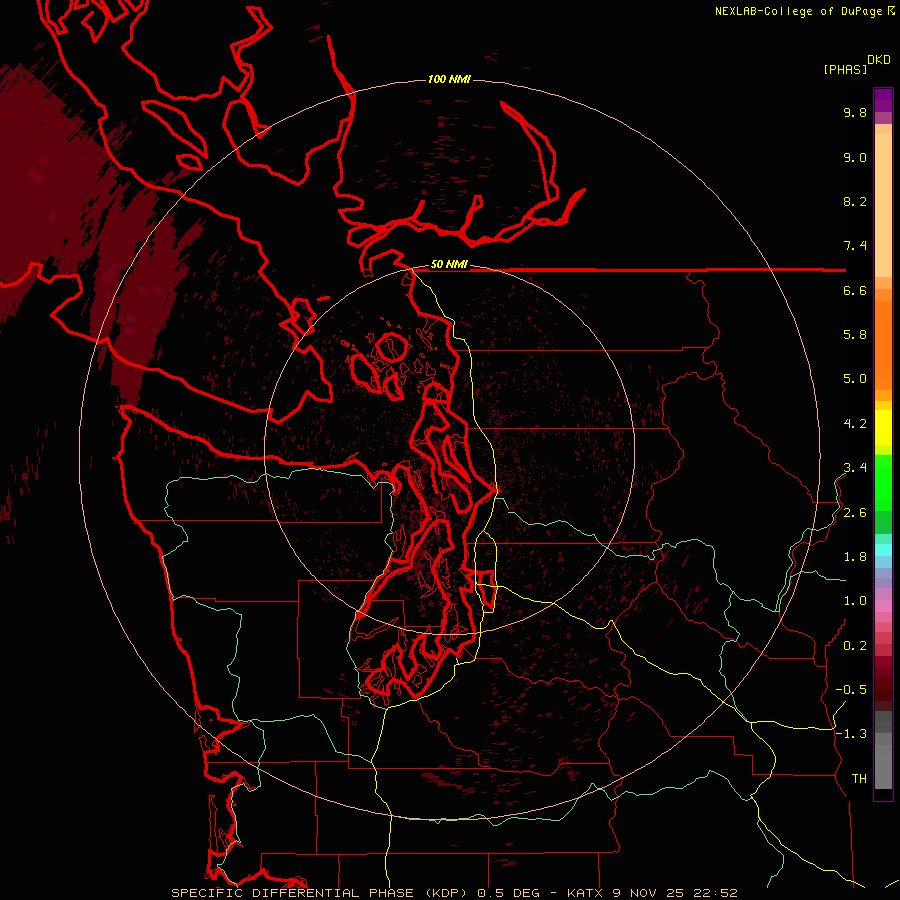Viewport: 900px width, 900px height.
Task: Select the pink segment of the color scale
Action: 883,606
